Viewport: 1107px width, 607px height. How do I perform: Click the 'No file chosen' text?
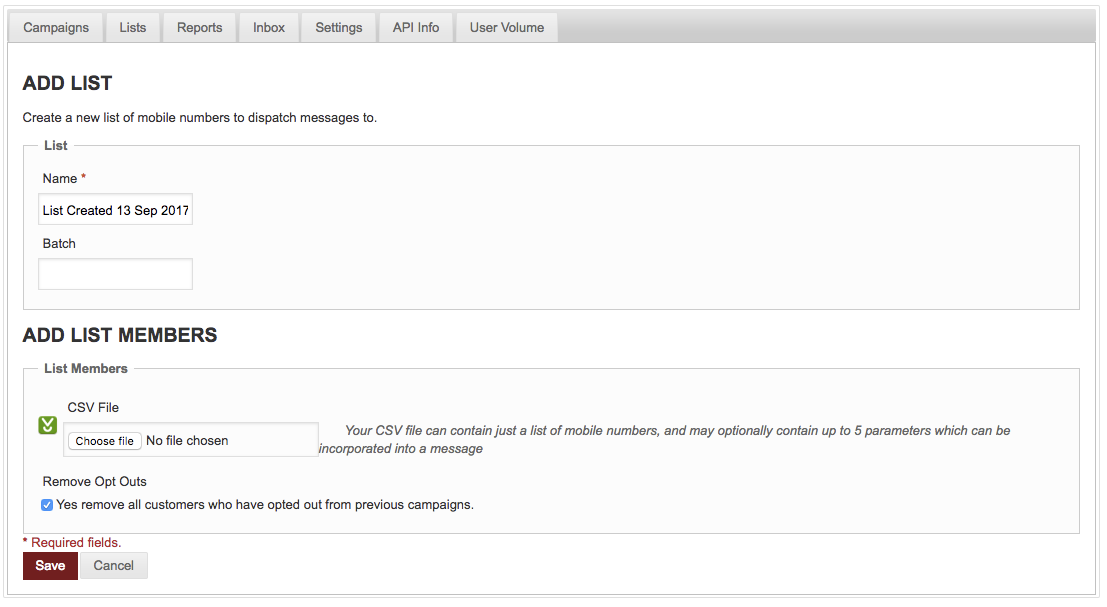187,441
